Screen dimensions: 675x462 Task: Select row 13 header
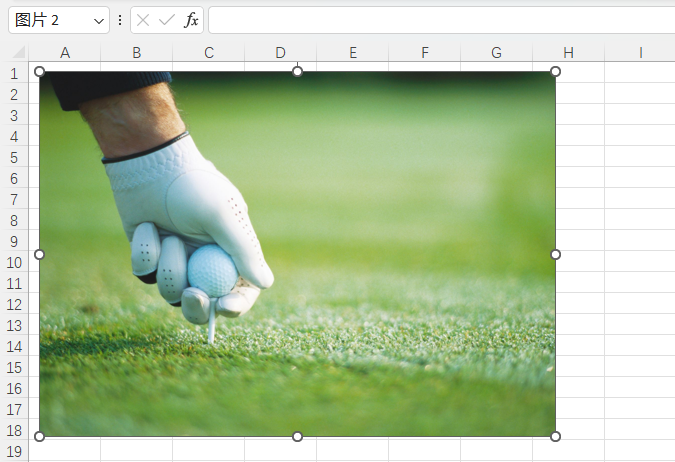14,326
